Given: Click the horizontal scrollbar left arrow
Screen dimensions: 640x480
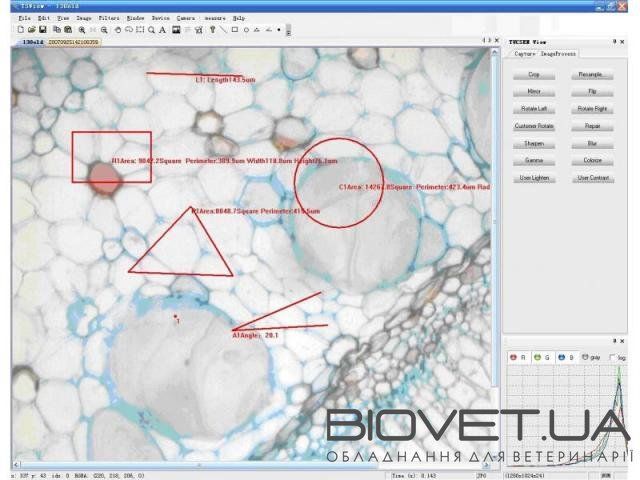Looking at the screenshot, I should click(x=16, y=464).
